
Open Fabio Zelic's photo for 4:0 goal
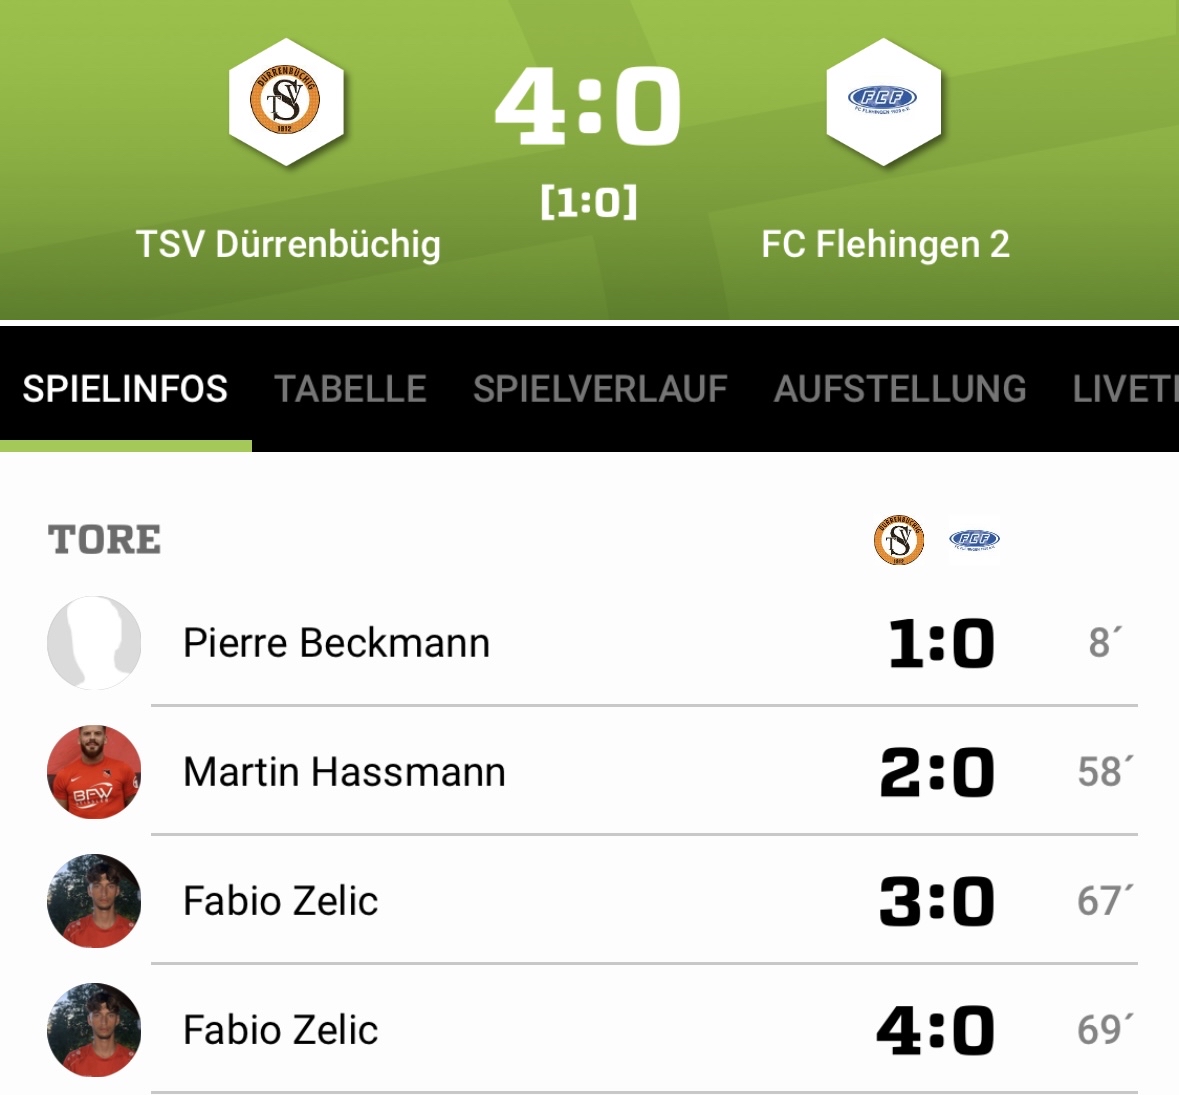pos(94,1030)
